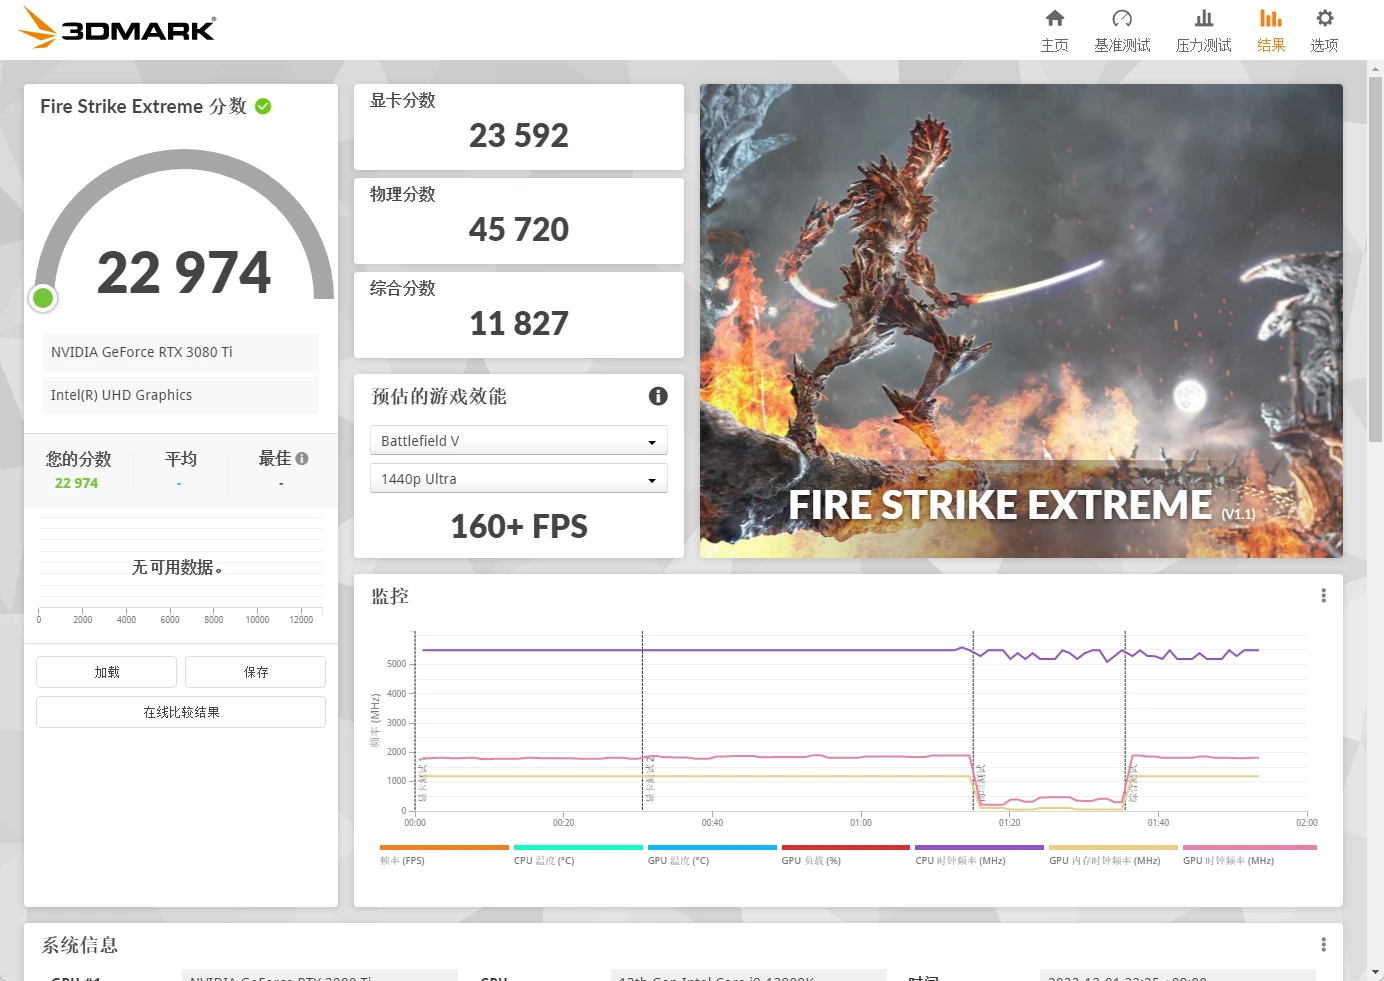
Task: Open the 主页 home page
Action: [x=1054, y=28]
